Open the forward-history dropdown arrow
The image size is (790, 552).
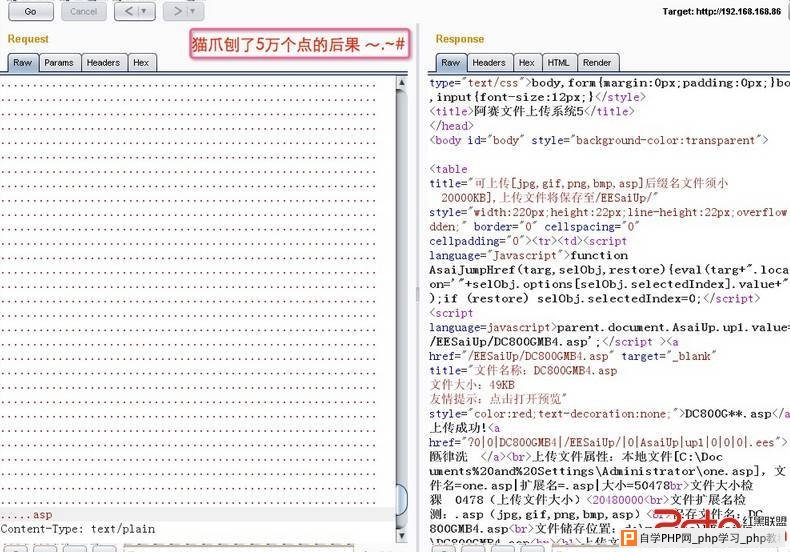tap(193, 11)
